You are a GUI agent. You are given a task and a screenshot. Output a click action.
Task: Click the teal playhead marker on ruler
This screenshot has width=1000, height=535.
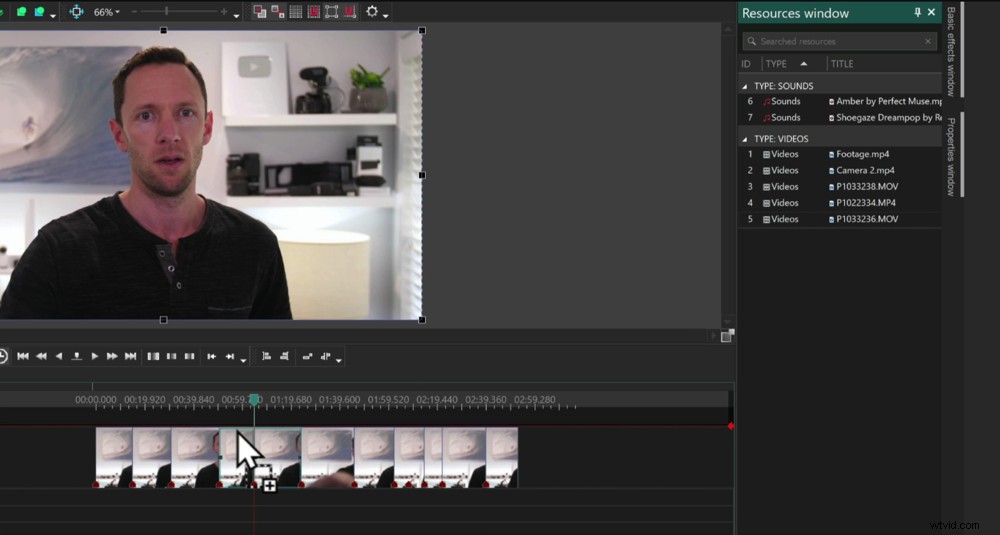click(254, 400)
